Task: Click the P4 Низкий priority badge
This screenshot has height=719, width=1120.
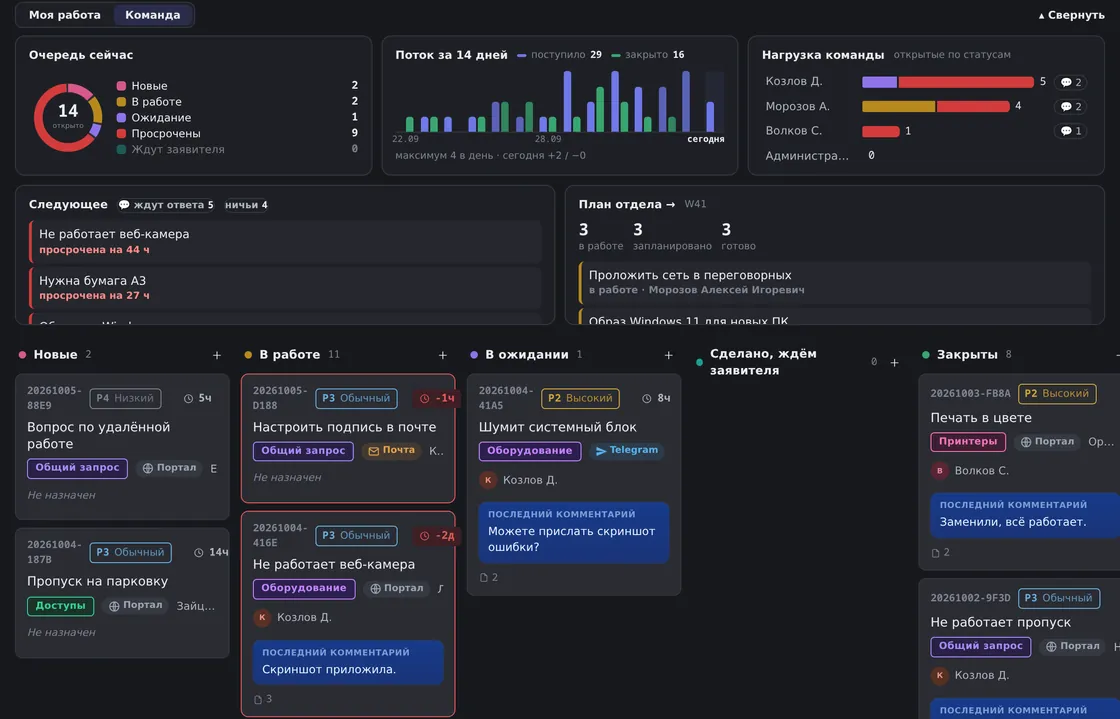Action: (x=125, y=398)
